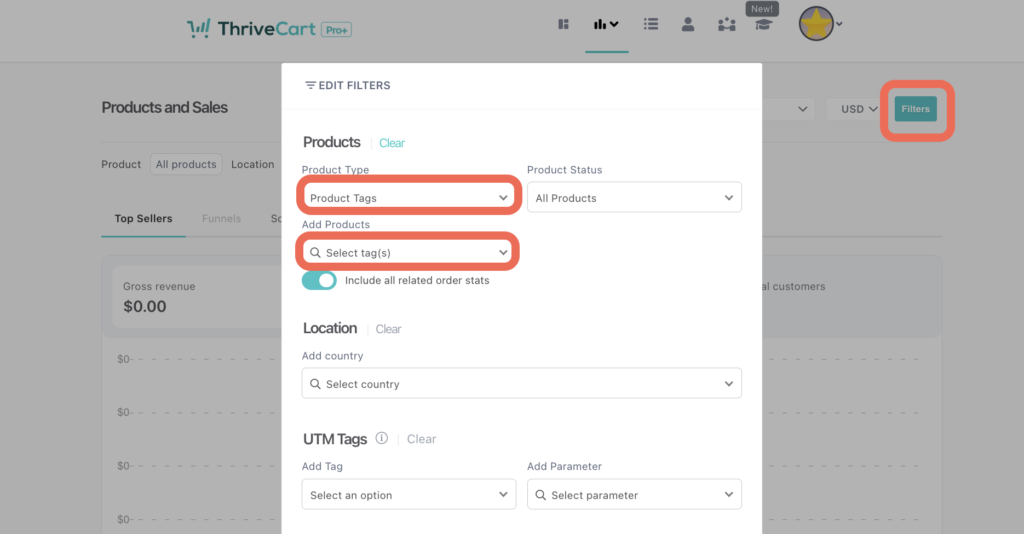This screenshot has width=1024, height=534.
Task: Click the graduation cap Learn icon
Action: 762,25
